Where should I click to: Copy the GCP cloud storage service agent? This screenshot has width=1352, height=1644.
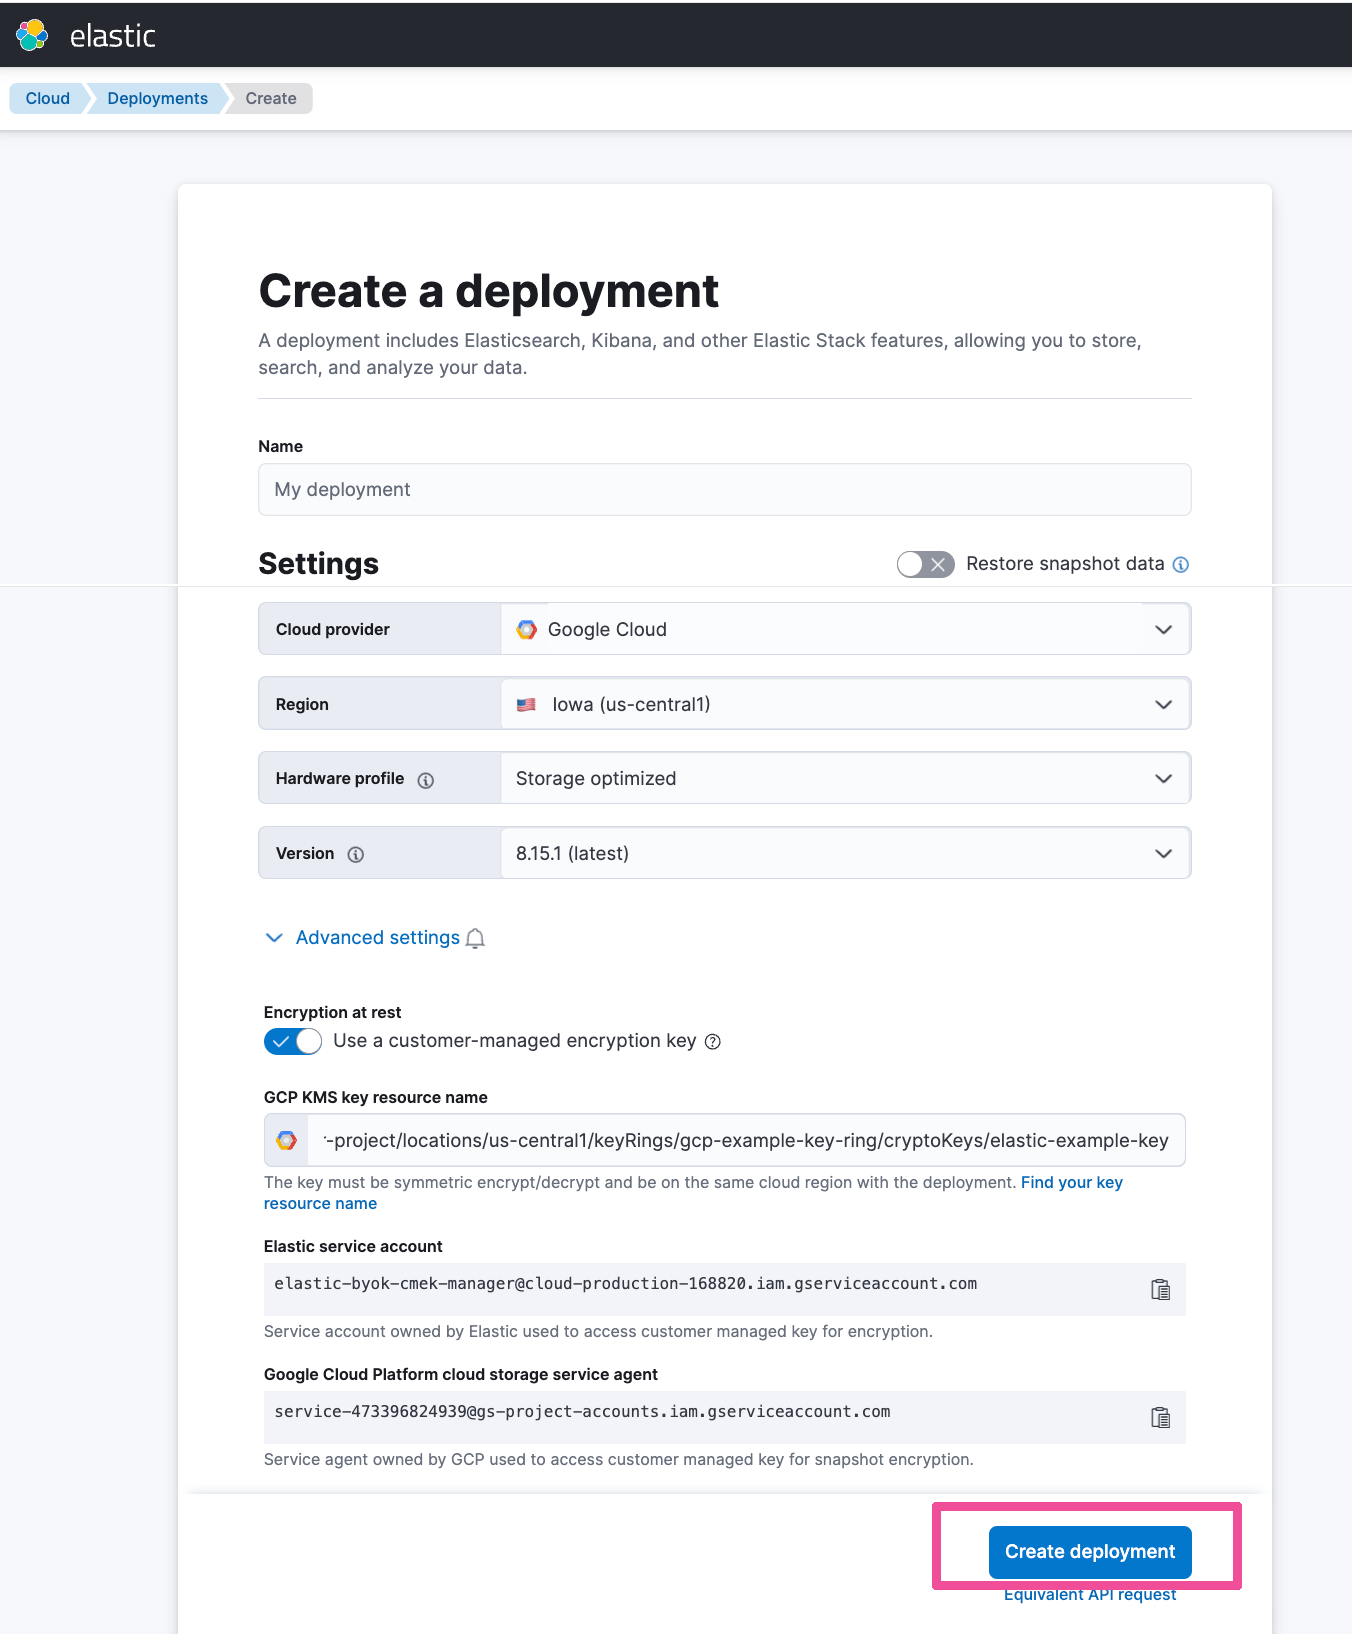(x=1160, y=1418)
